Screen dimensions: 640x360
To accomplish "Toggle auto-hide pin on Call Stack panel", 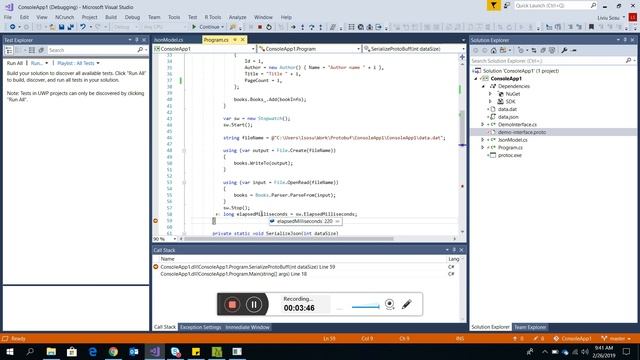I will click(454, 250).
